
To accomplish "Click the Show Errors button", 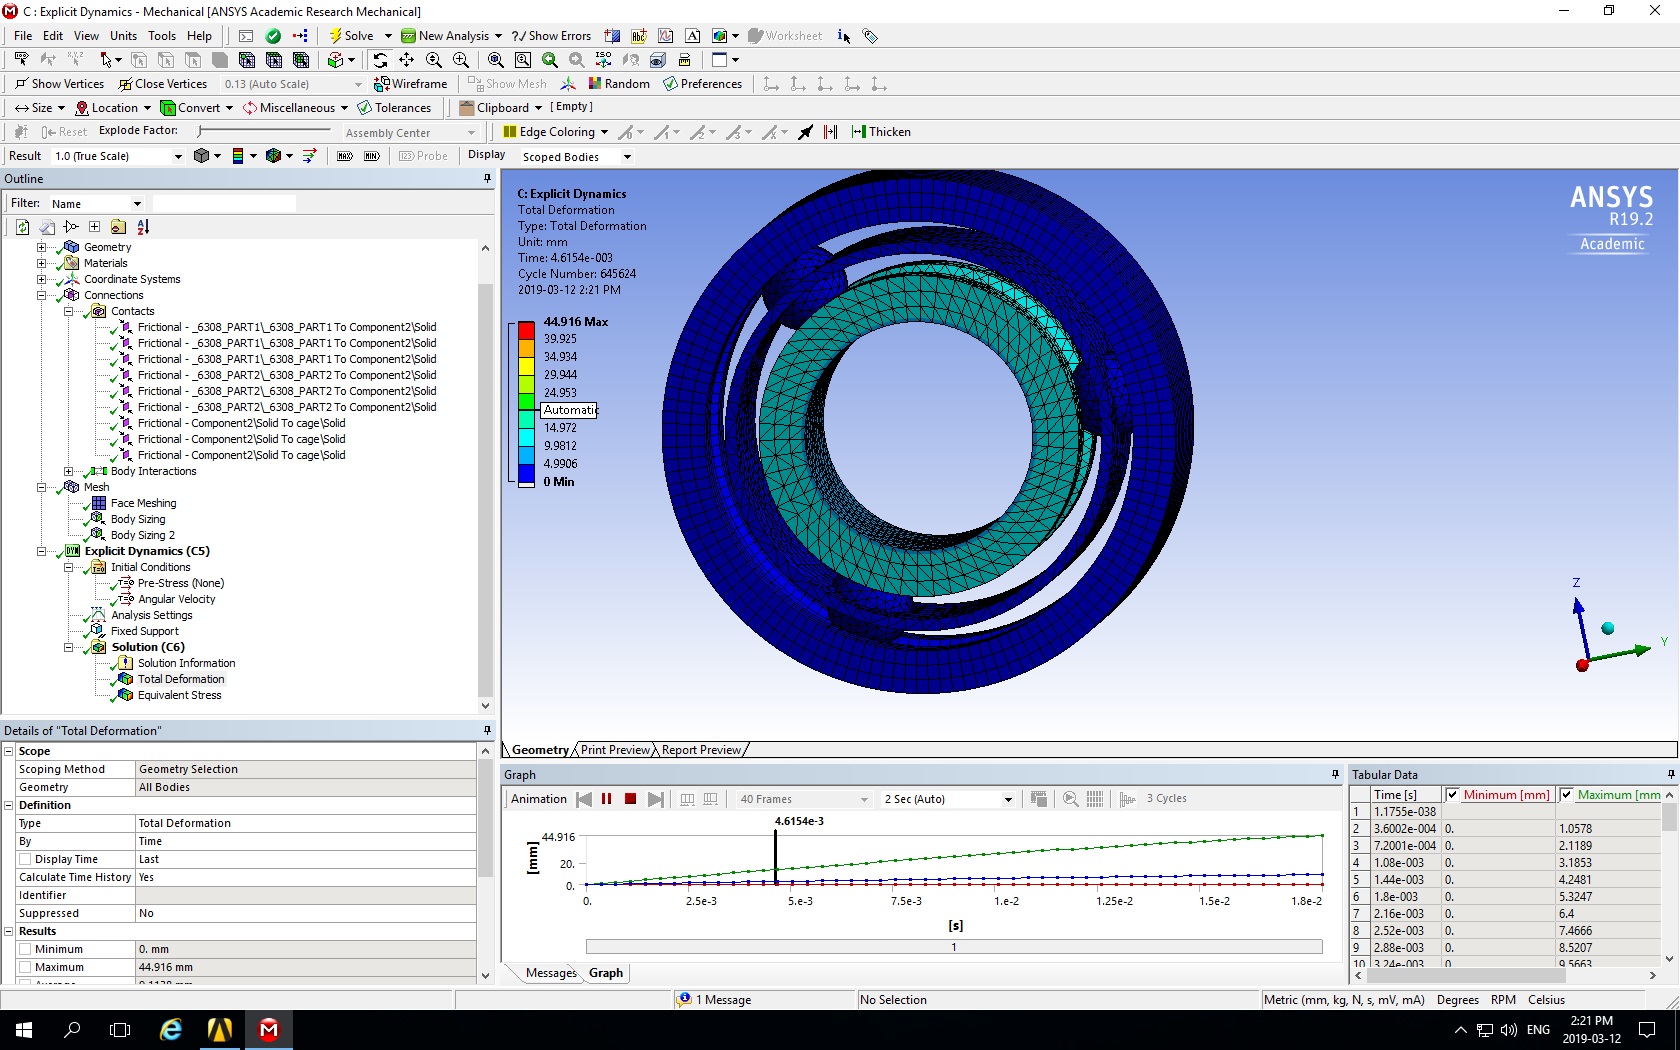I will pyautogui.click(x=551, y=36).
